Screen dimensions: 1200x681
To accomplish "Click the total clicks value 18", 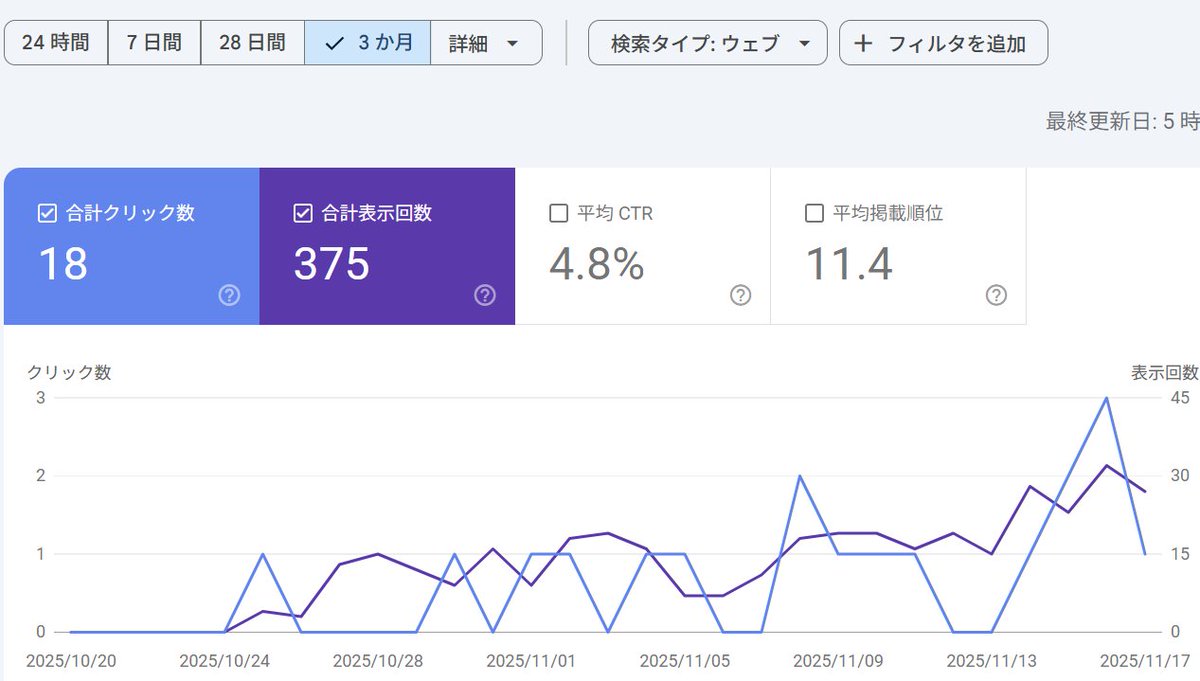I will pos(63,264).
